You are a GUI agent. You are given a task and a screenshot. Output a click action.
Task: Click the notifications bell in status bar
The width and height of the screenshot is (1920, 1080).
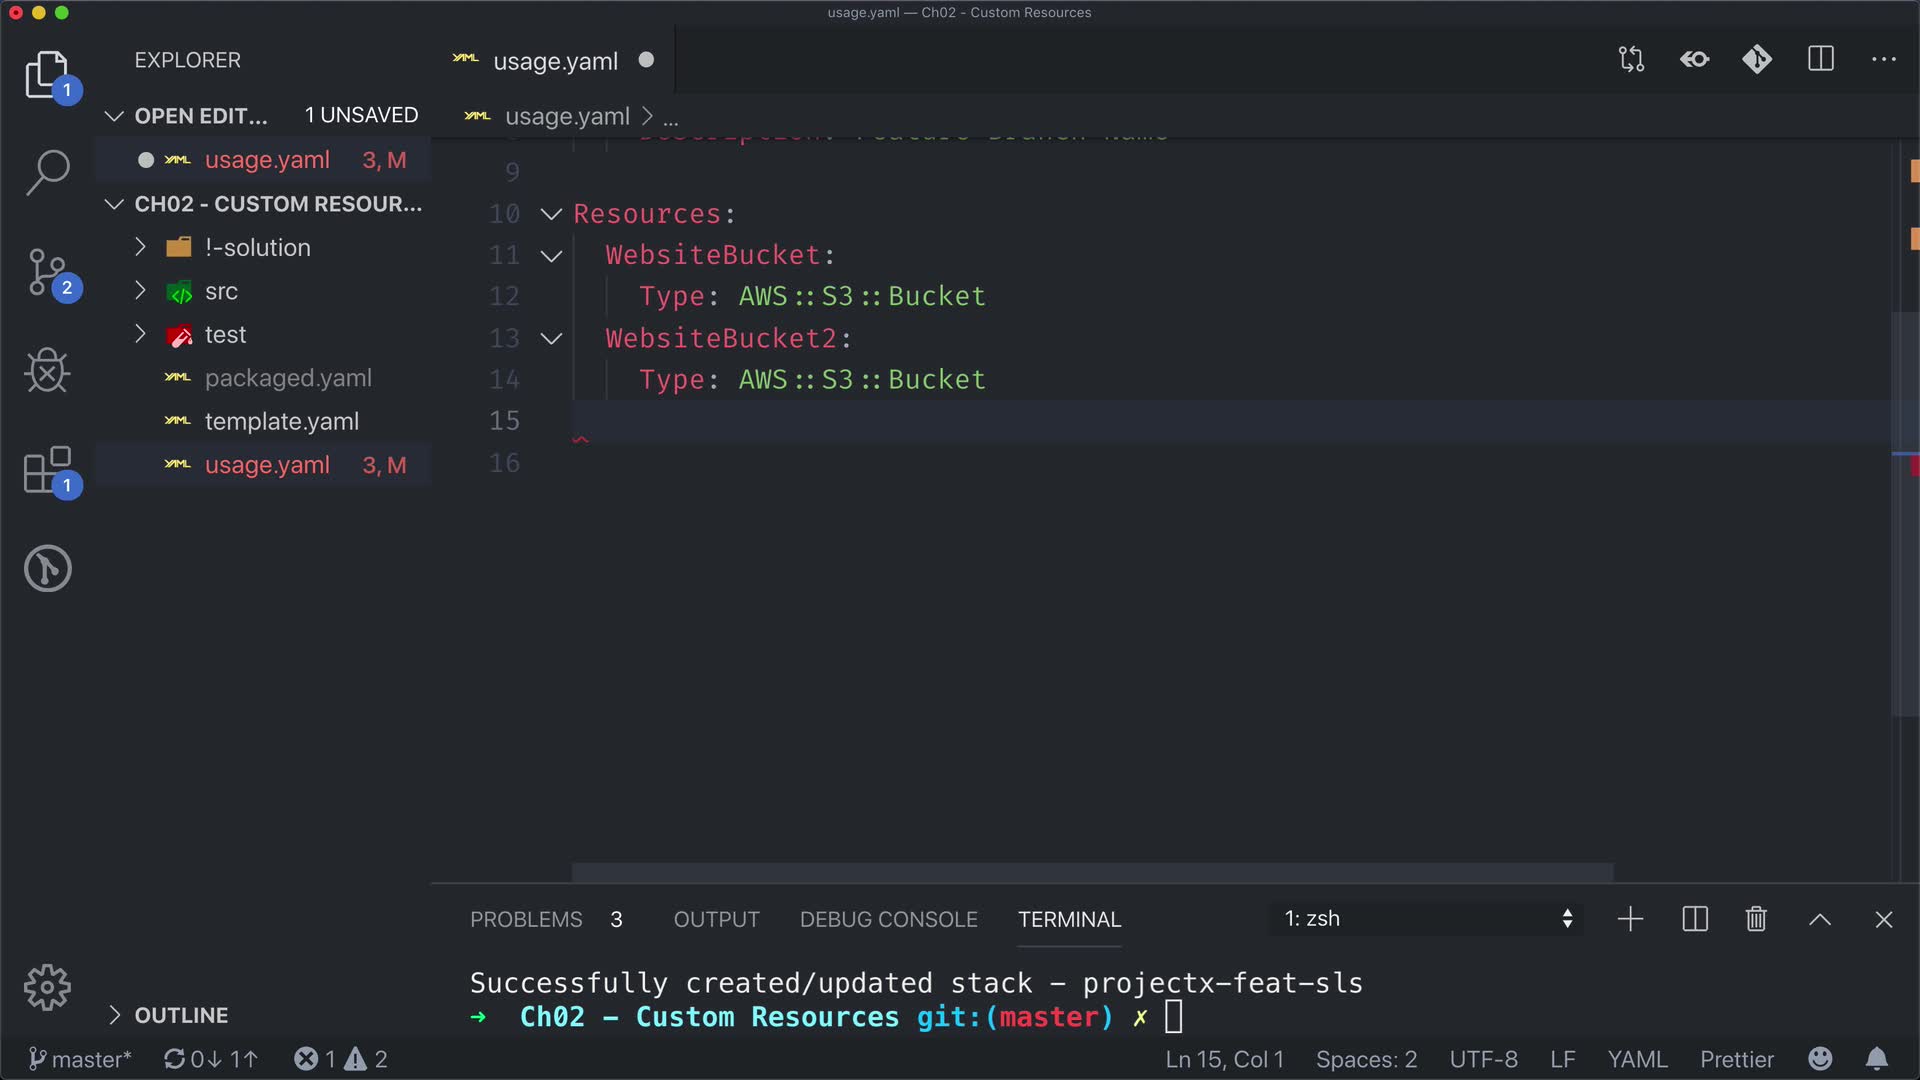click(1877, 1059)
